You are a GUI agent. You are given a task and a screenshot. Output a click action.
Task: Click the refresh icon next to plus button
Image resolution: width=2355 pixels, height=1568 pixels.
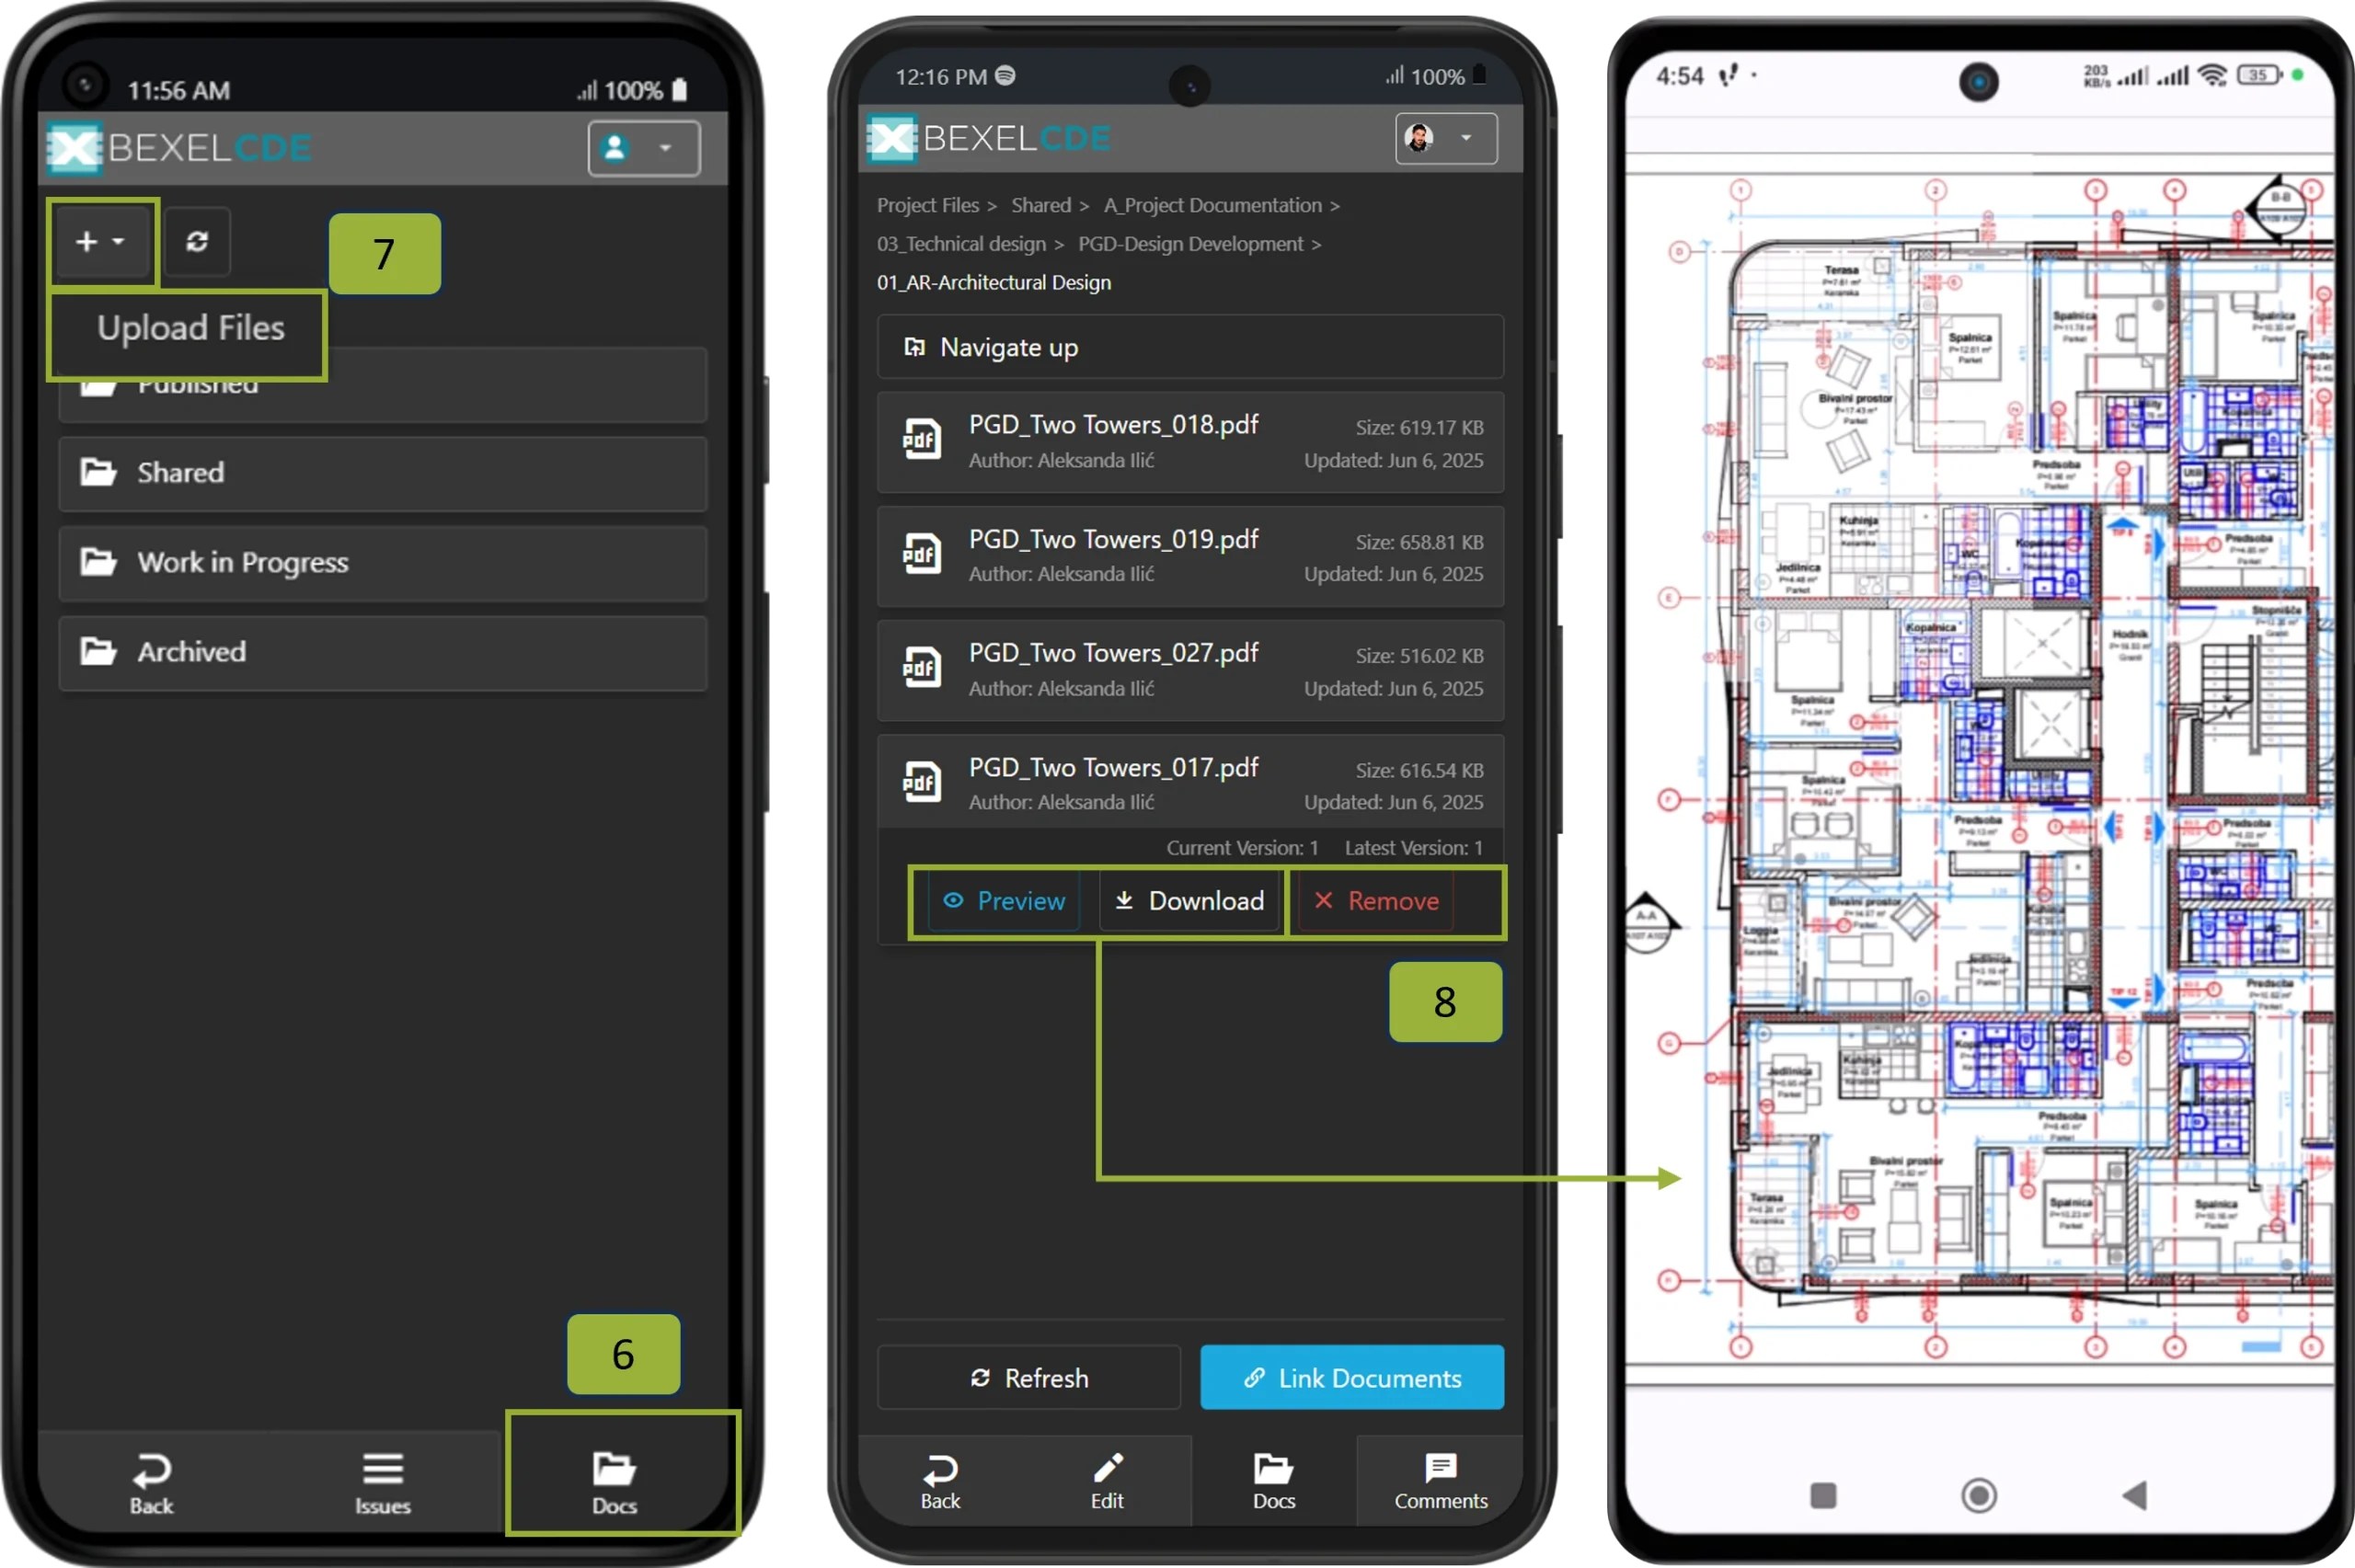click(197, 241)
